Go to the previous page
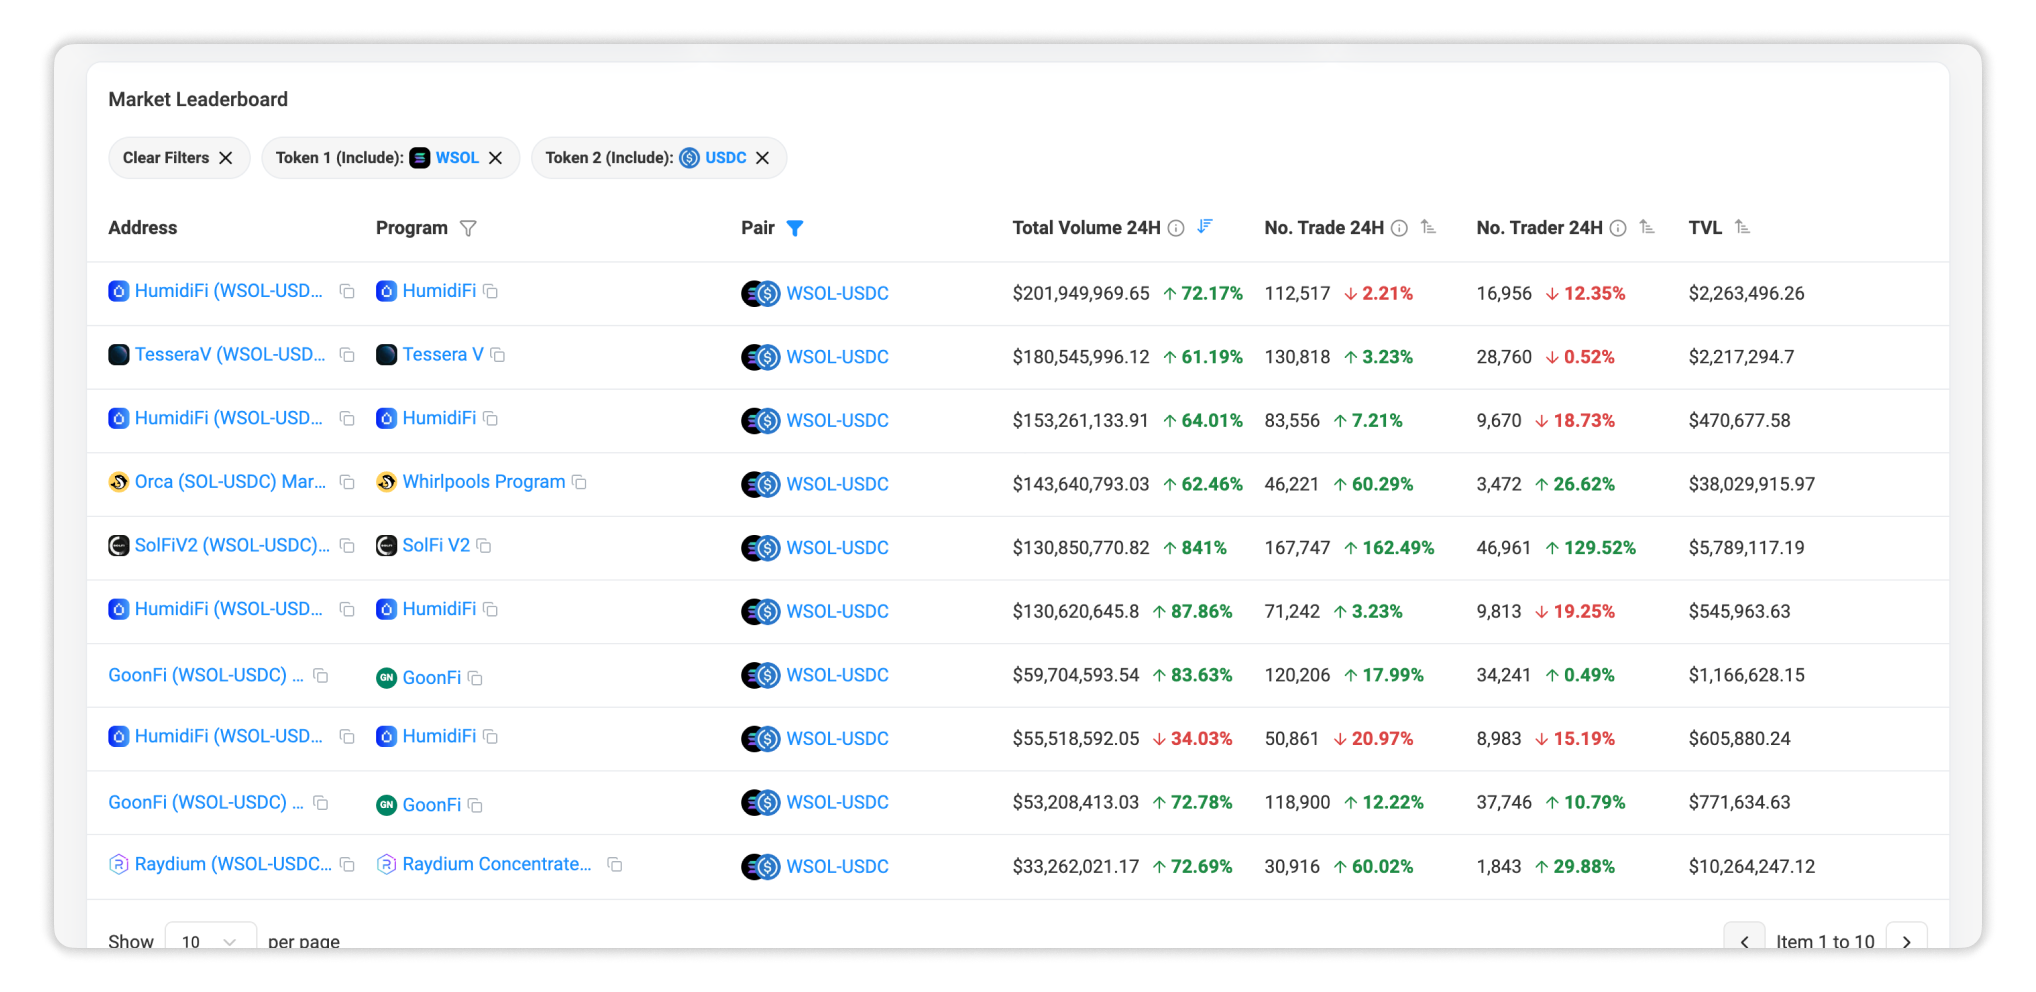 1744,940
